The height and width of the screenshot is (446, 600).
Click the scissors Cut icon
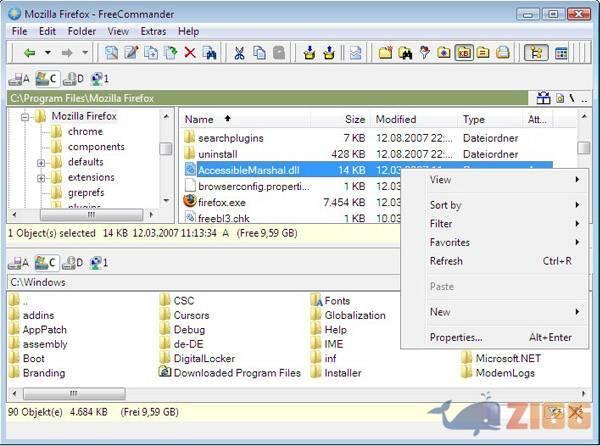[x=239, y=52]
